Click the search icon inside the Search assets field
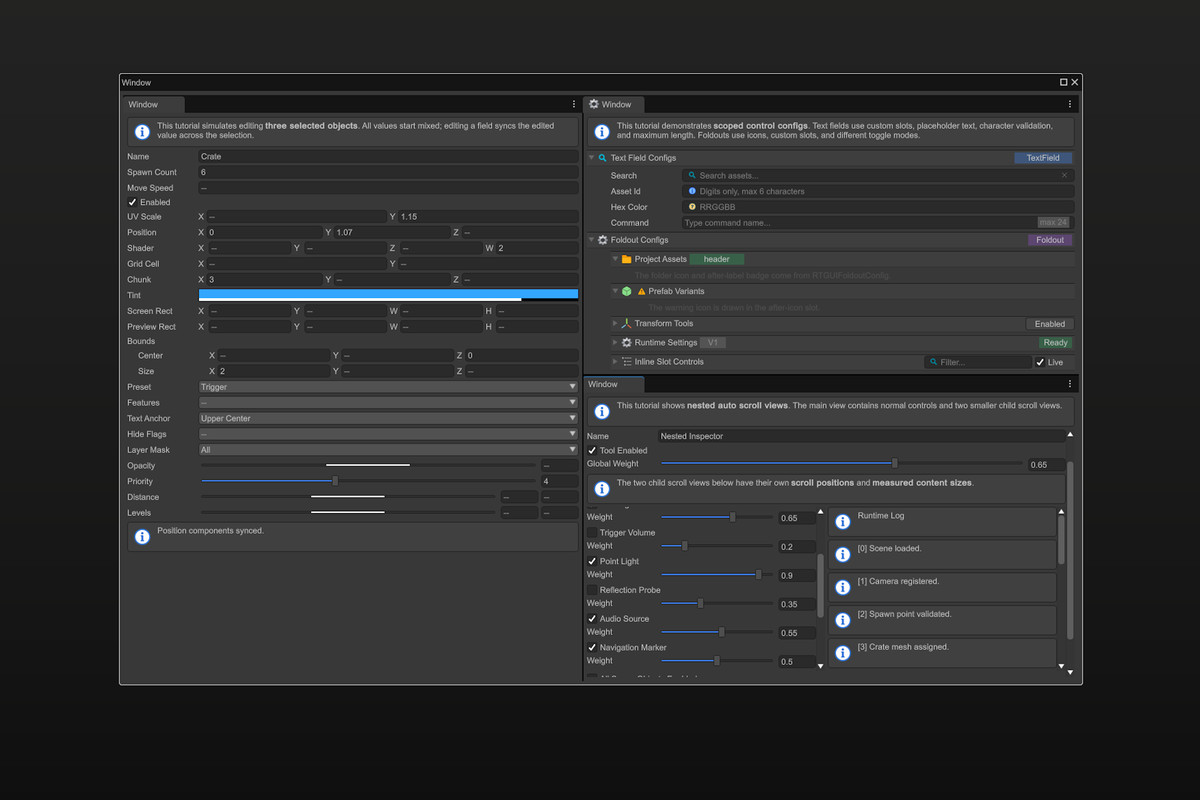 692,175
